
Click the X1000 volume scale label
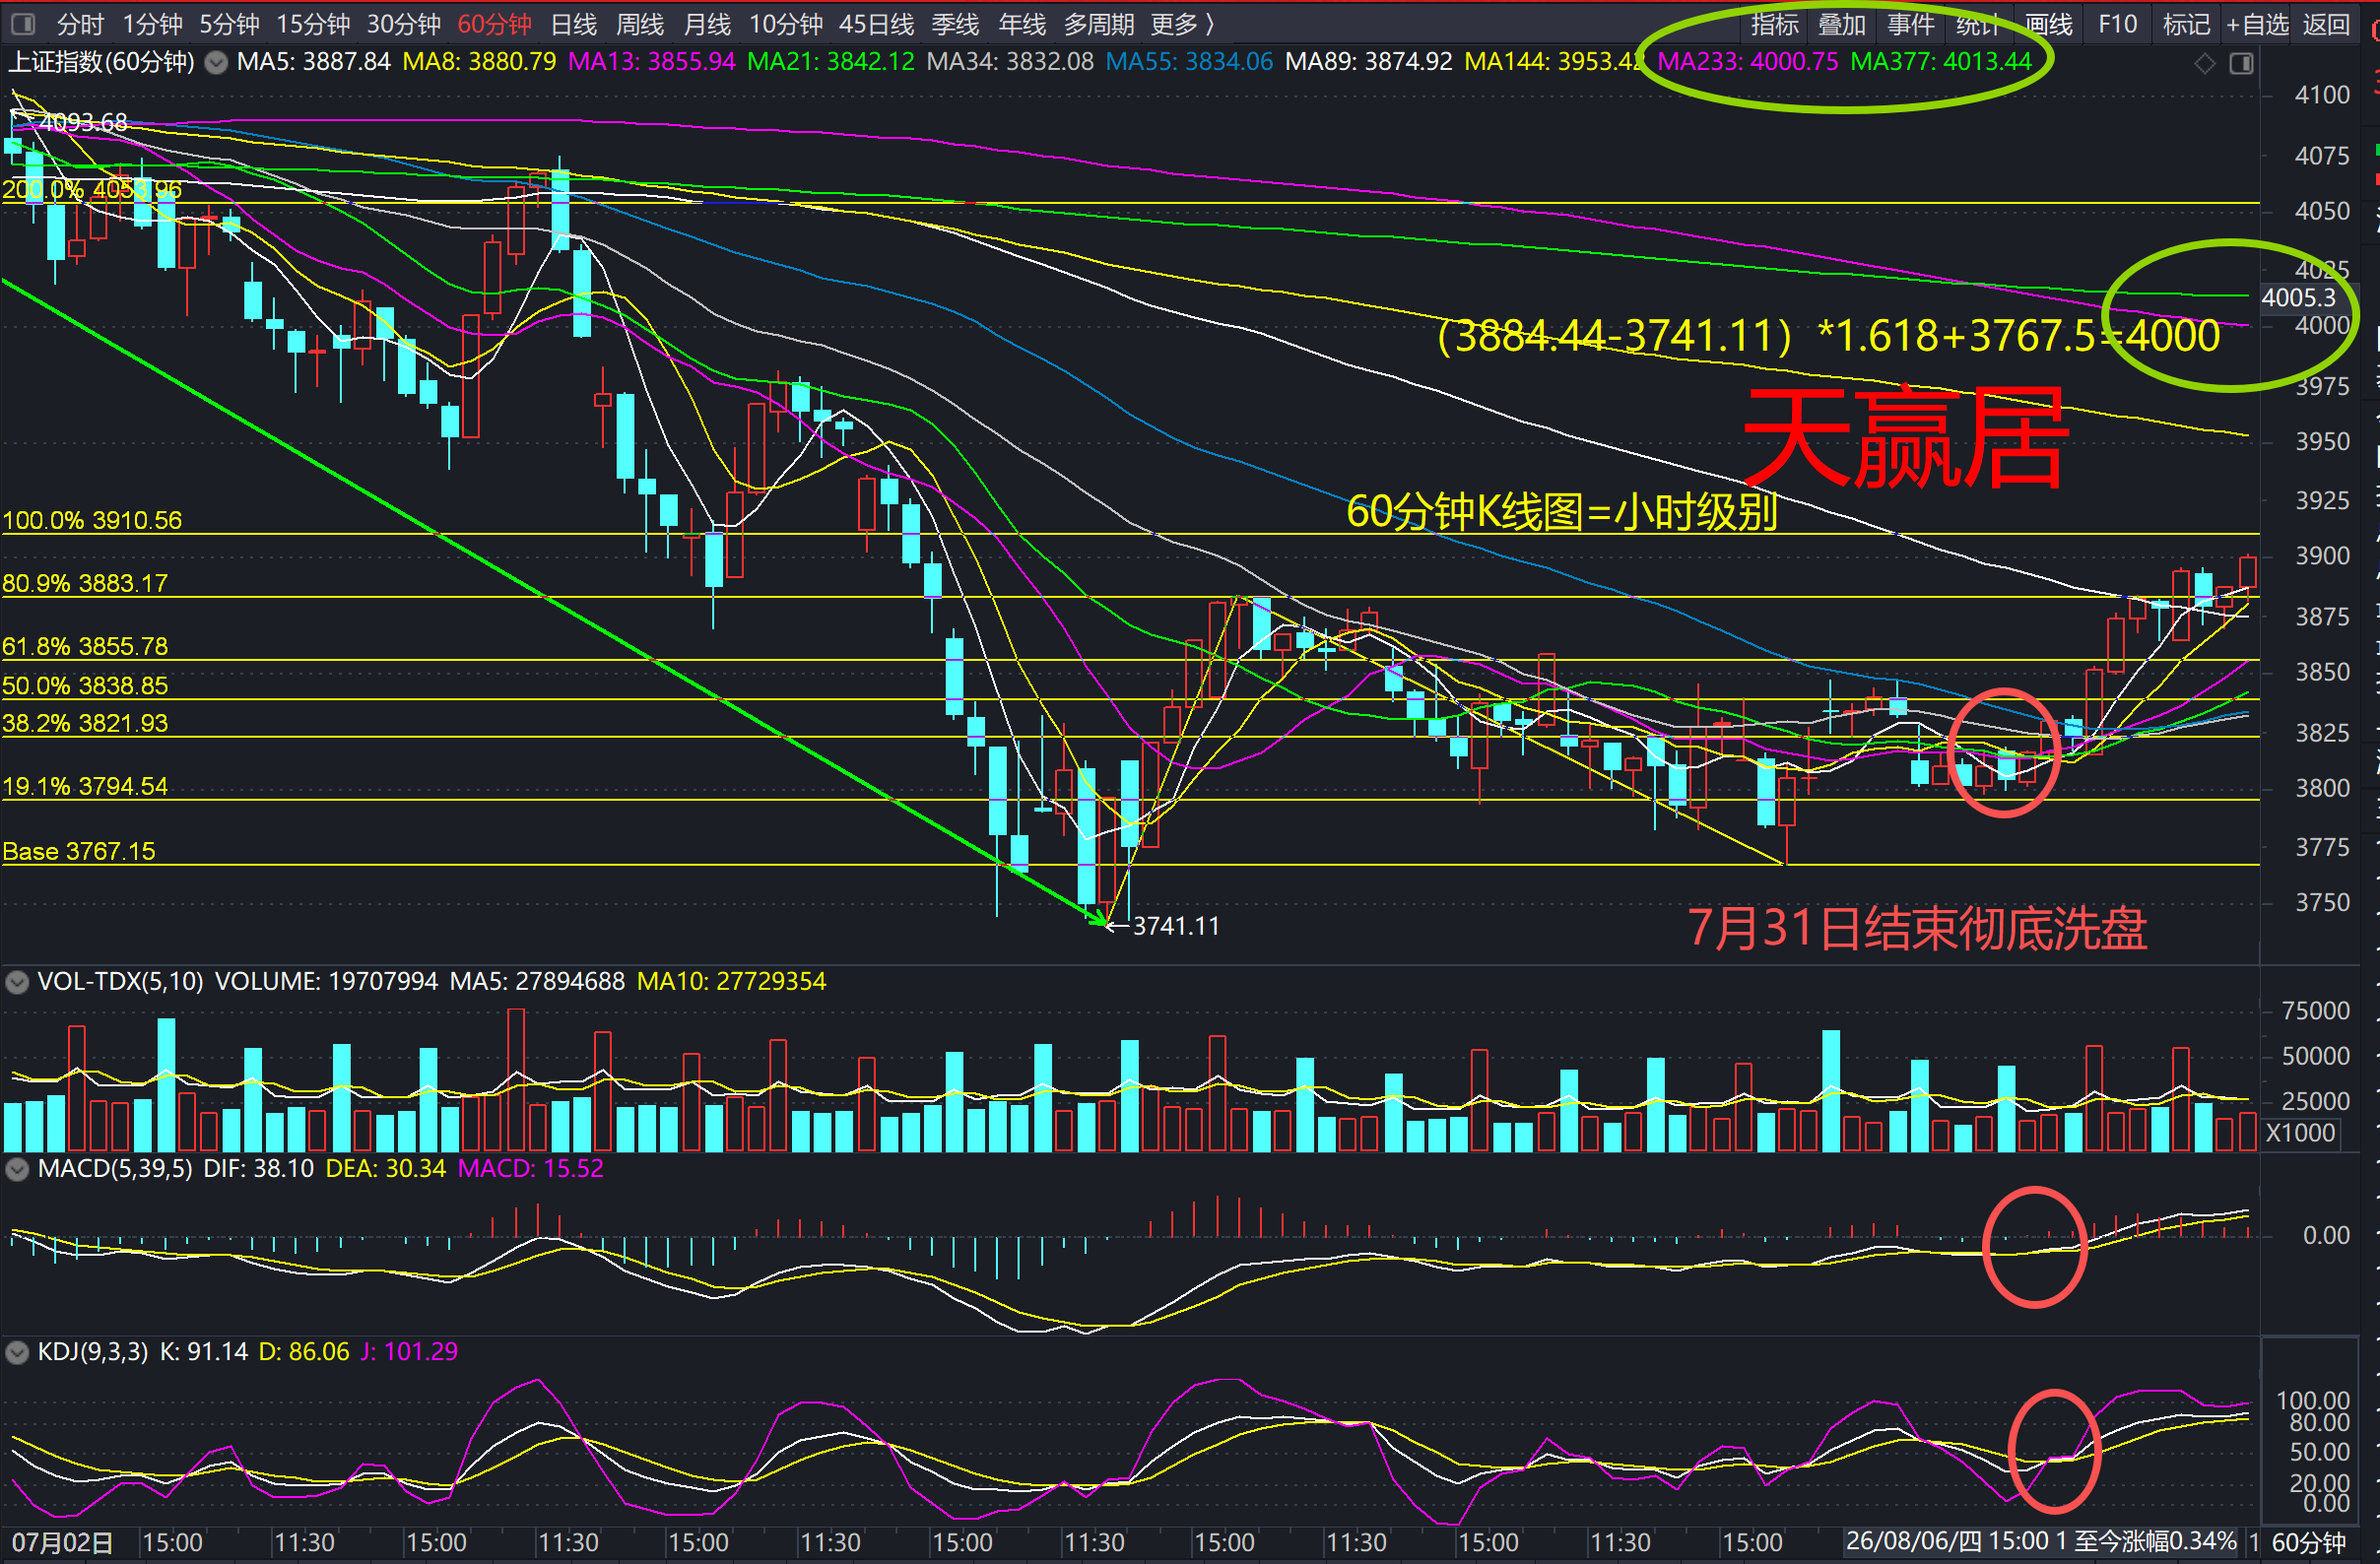(2300, 1133)
